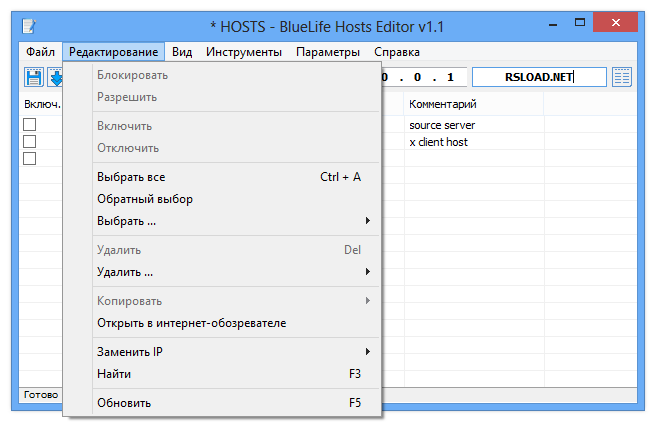
Task: Select Найти menu entry
Action: click(236, 374)
